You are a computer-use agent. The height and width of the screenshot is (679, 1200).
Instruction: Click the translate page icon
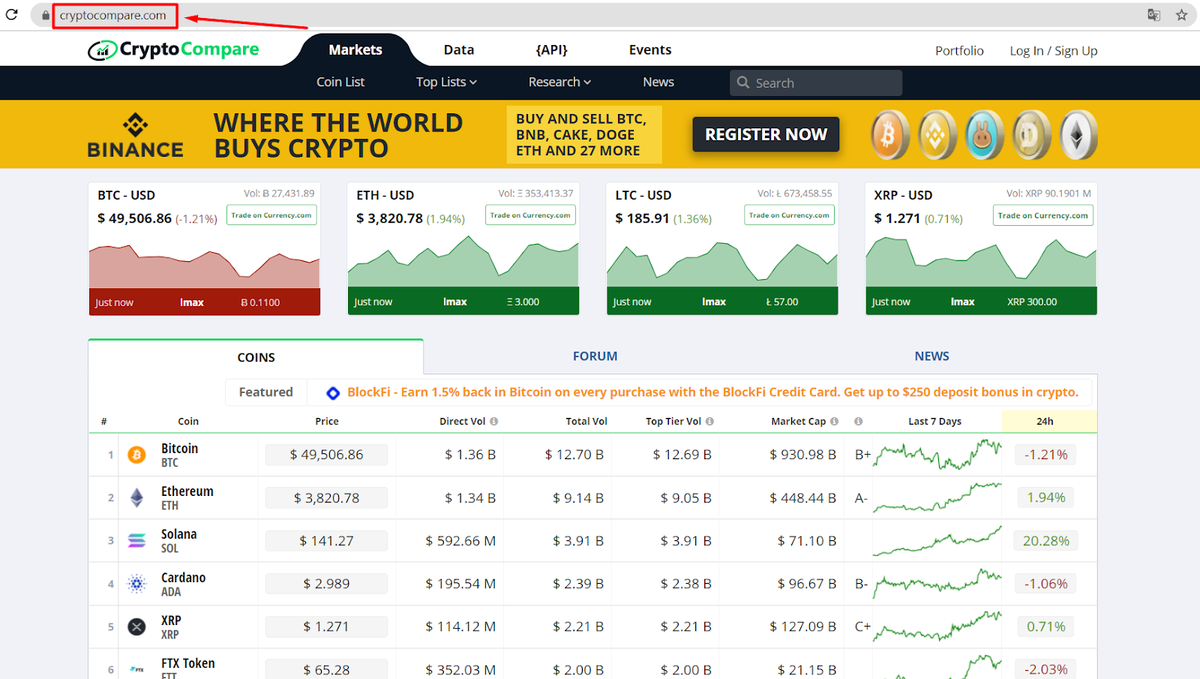click(1154, 15)
